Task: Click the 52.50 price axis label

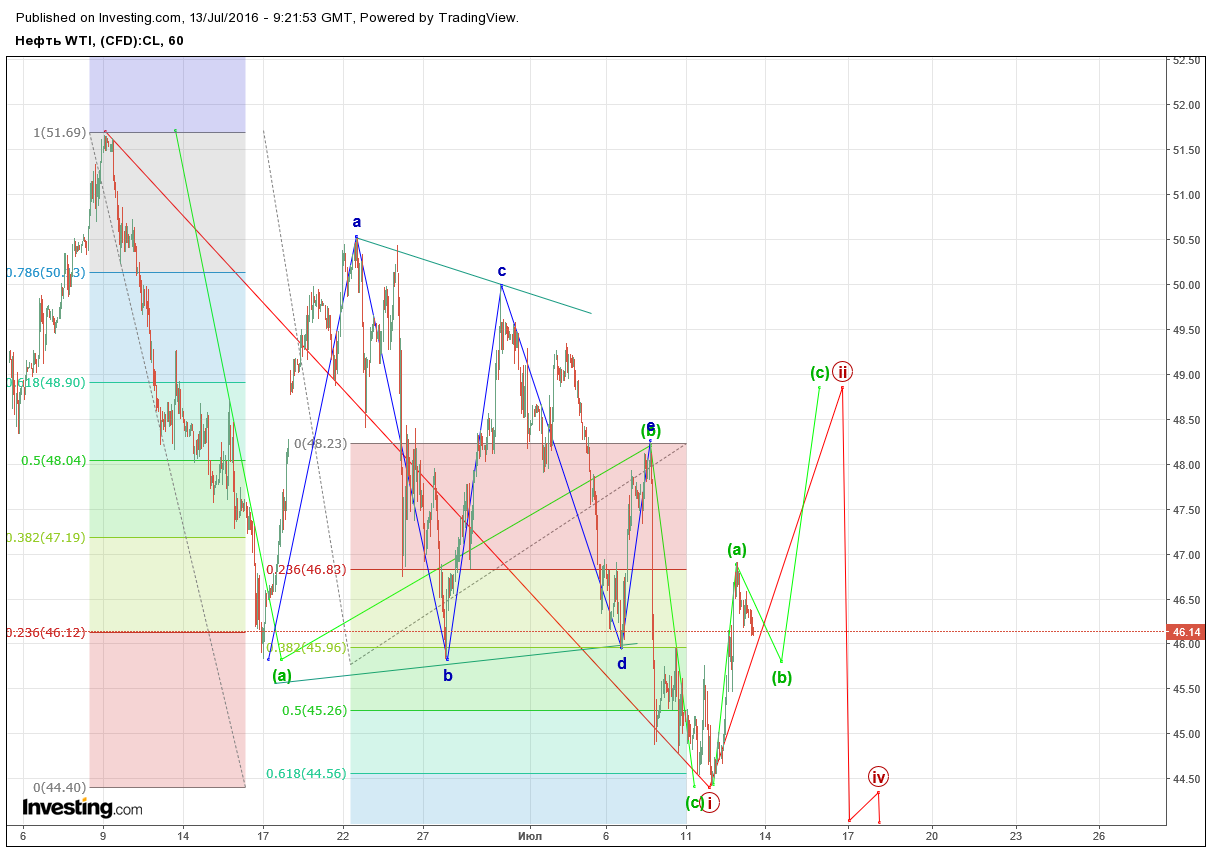Action: [1186, 60]
